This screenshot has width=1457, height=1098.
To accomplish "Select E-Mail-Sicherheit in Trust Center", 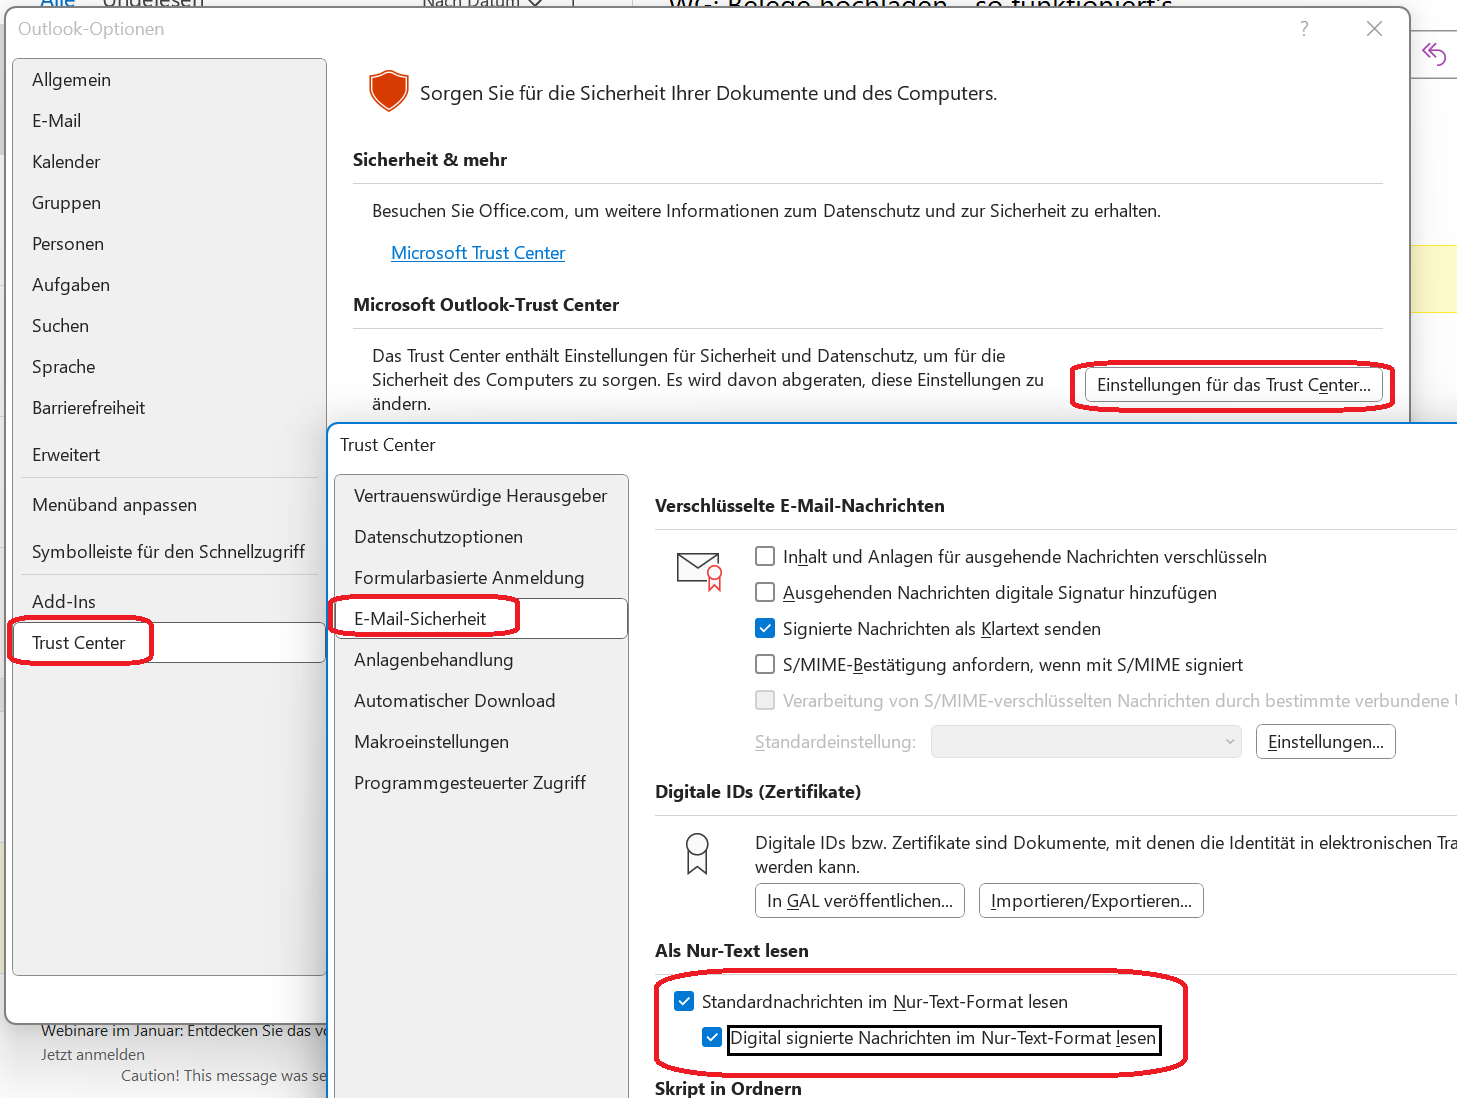I will coord(481,619).
